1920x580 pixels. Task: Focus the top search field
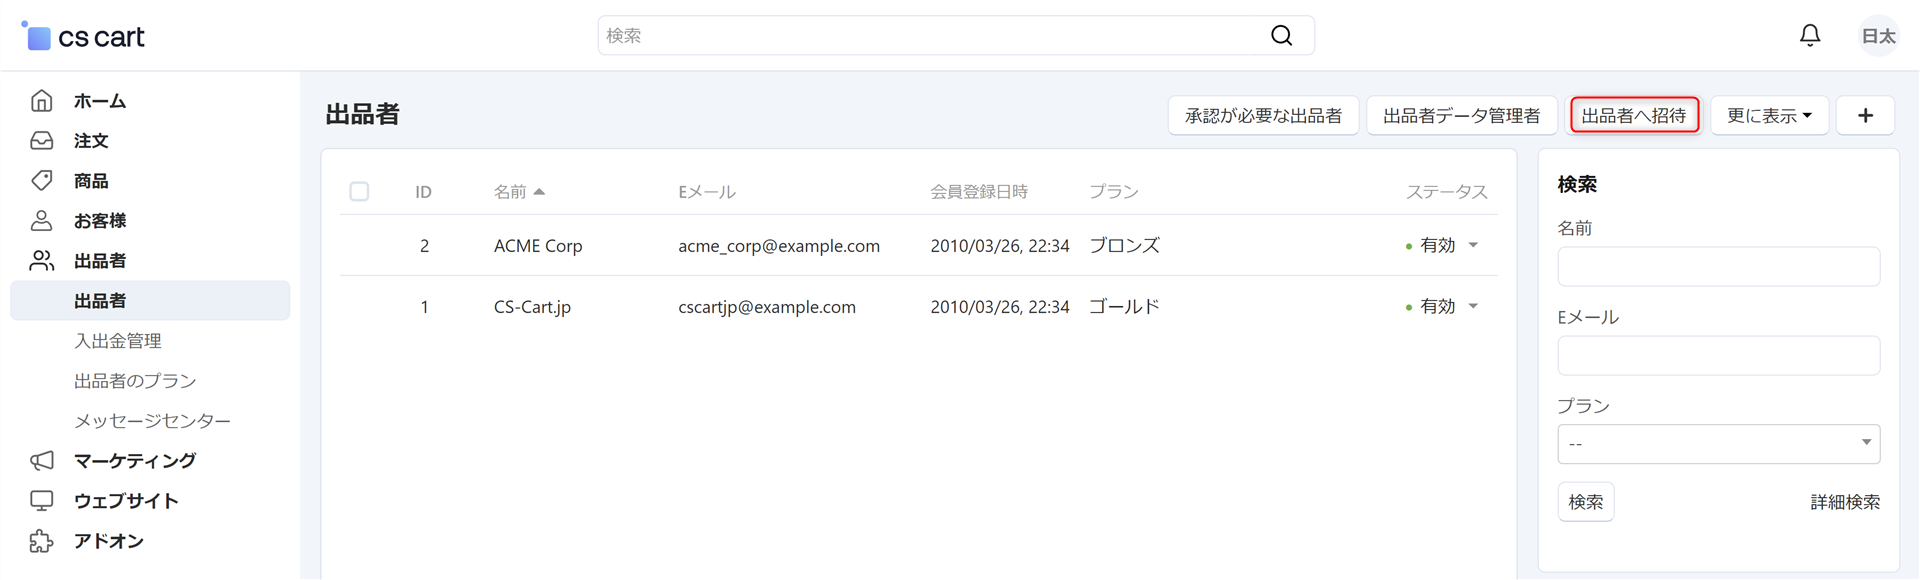(955, 36)
